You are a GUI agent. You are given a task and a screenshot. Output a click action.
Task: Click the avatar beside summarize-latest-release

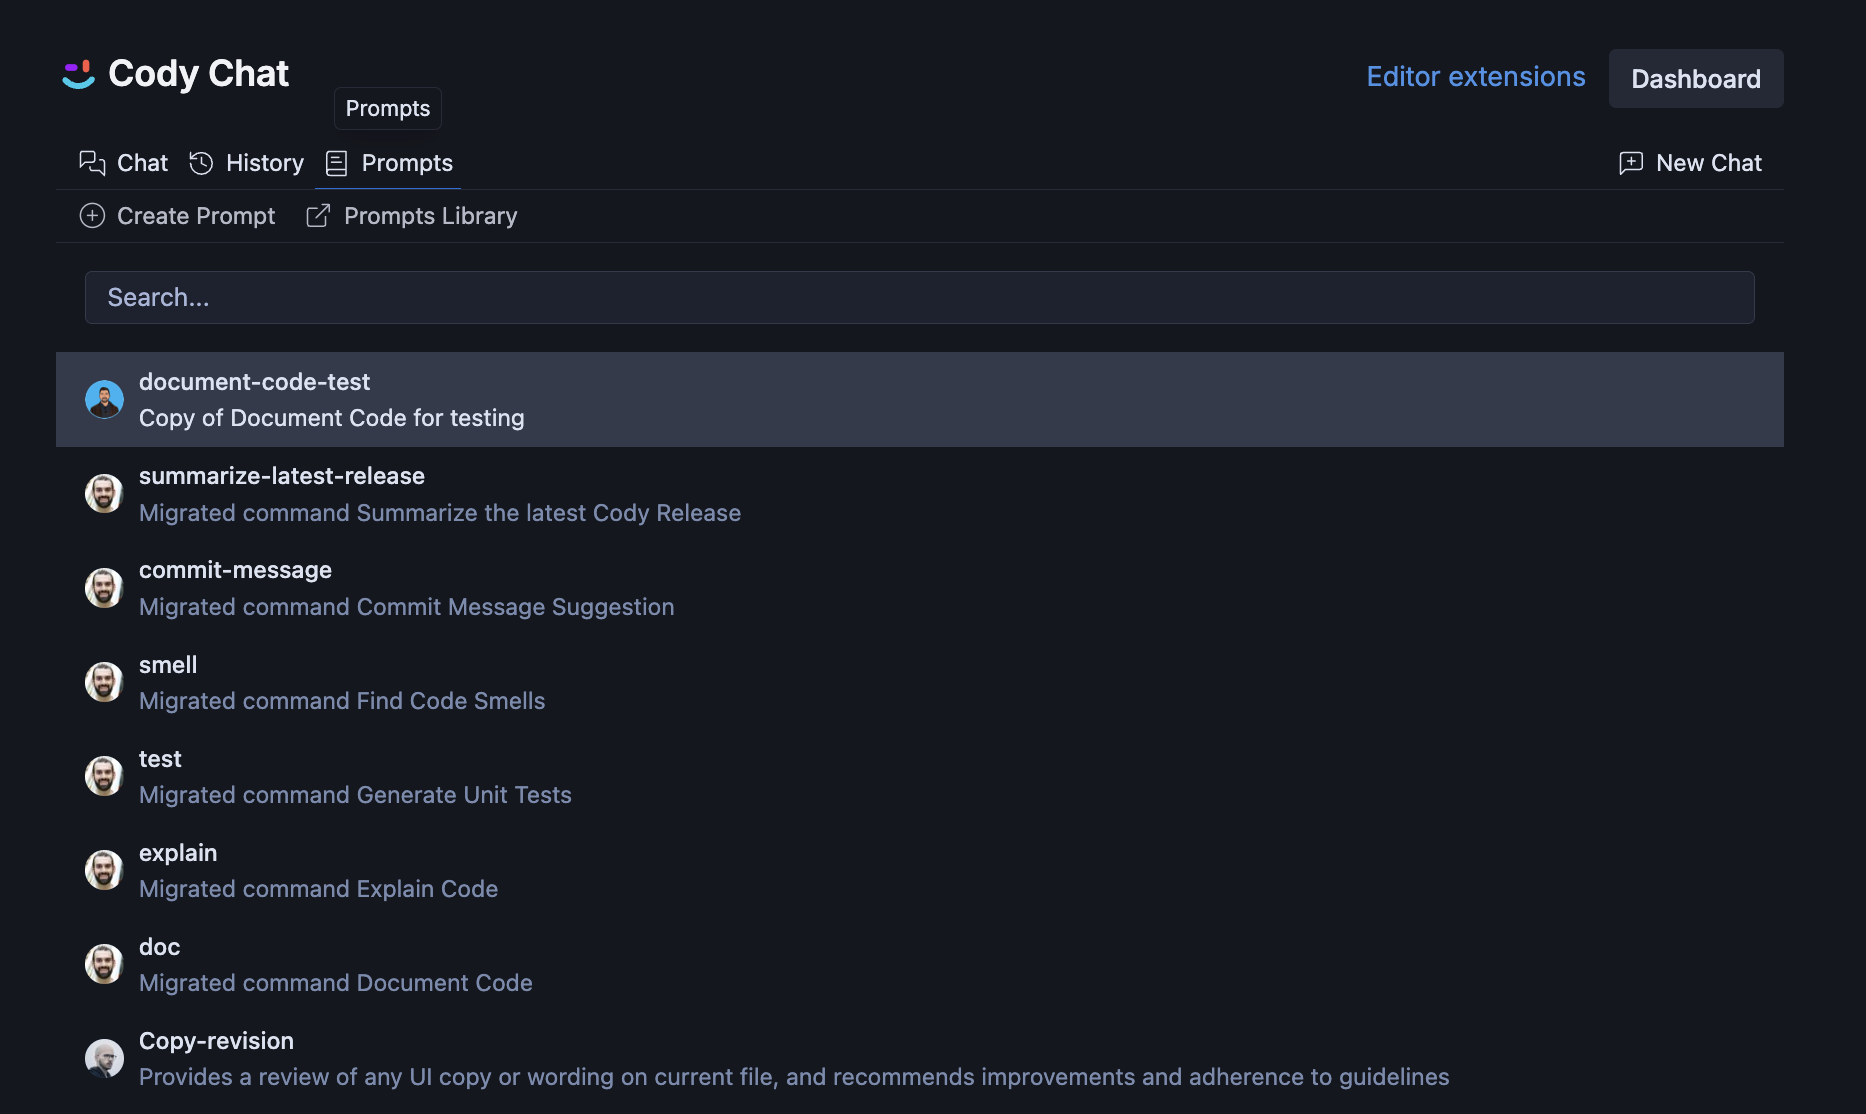pyautogui.click(x=104, y=493)
